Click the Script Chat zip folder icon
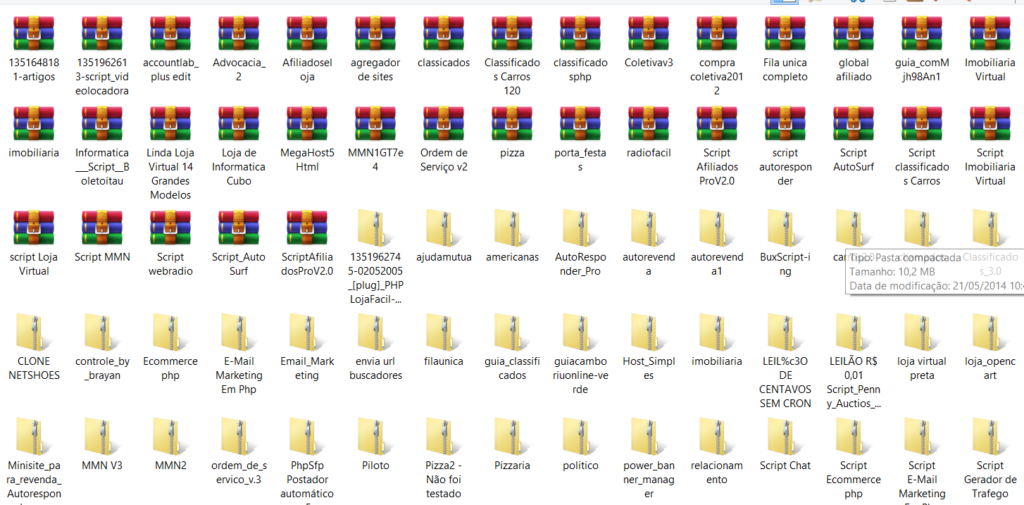This screenshot has width=1024, height=505. pos(785,436)
